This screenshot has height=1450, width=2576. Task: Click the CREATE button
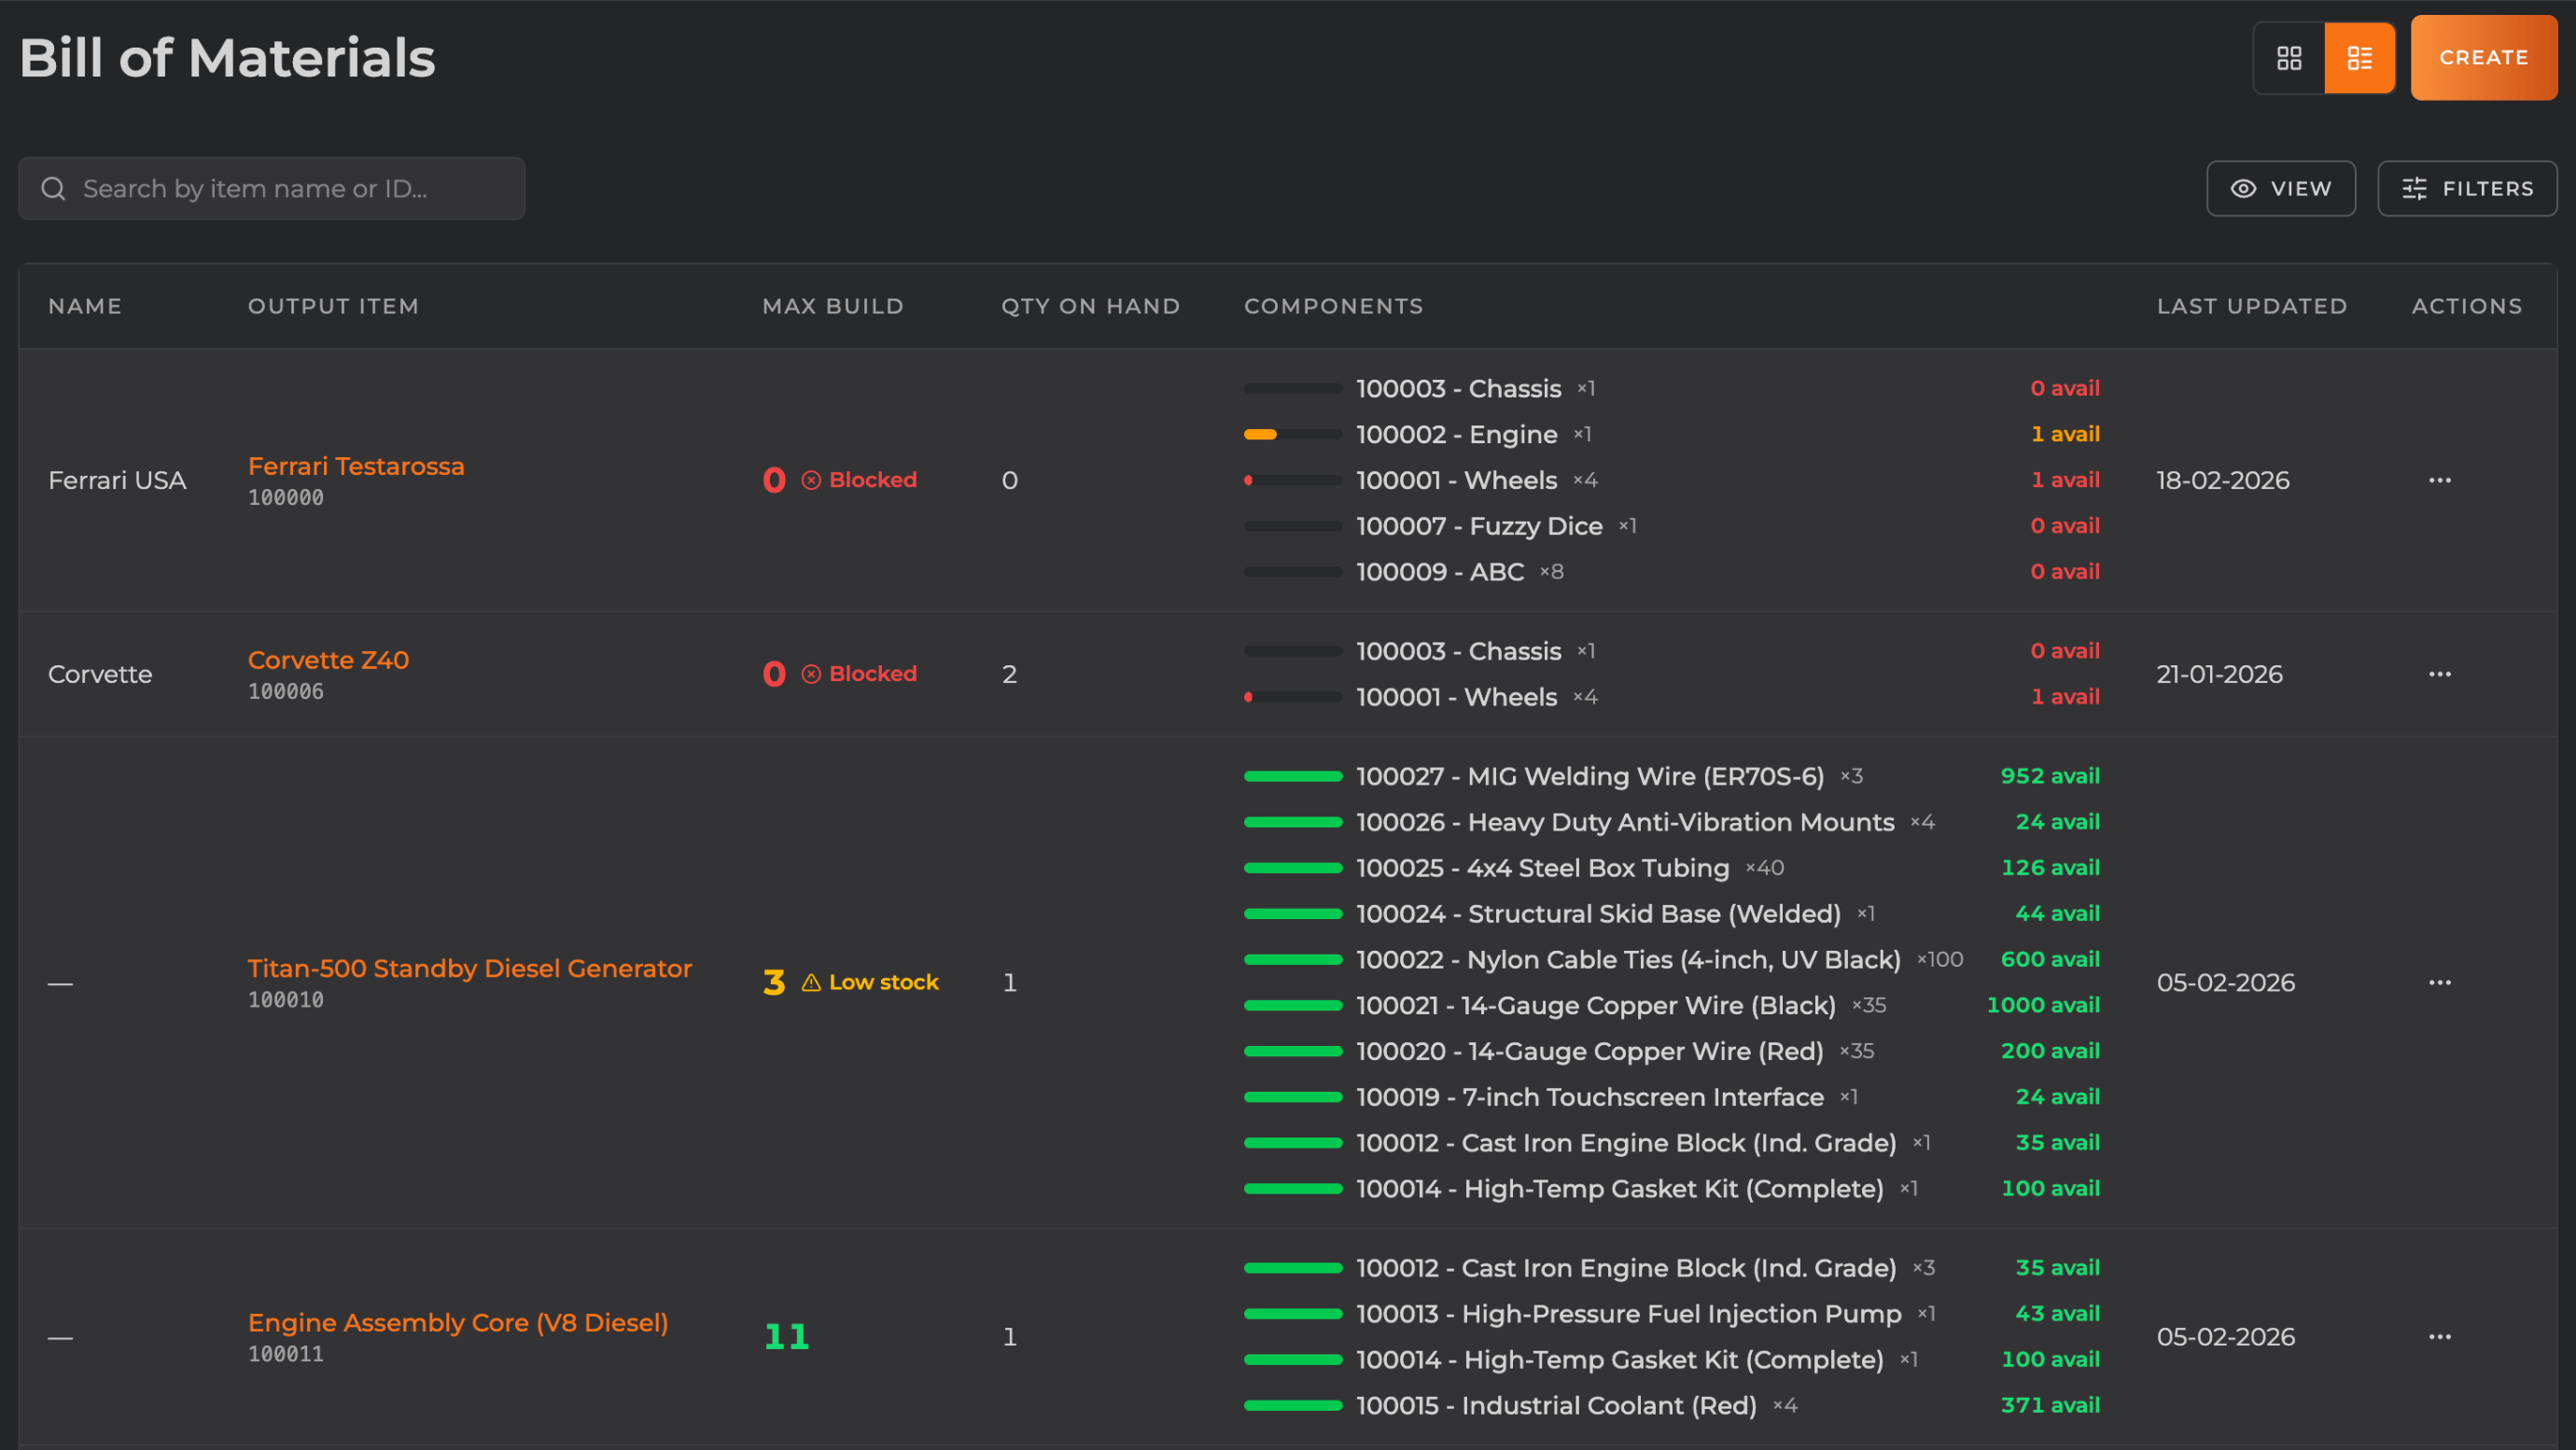click(2483, 58)
